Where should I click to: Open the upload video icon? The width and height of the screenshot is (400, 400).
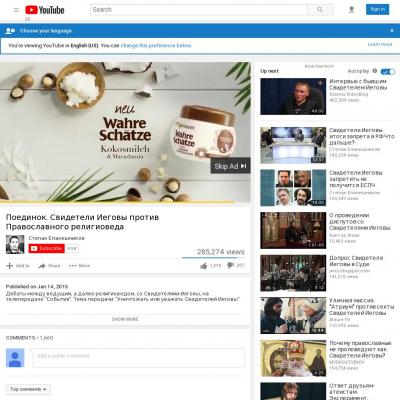point(351,10)
